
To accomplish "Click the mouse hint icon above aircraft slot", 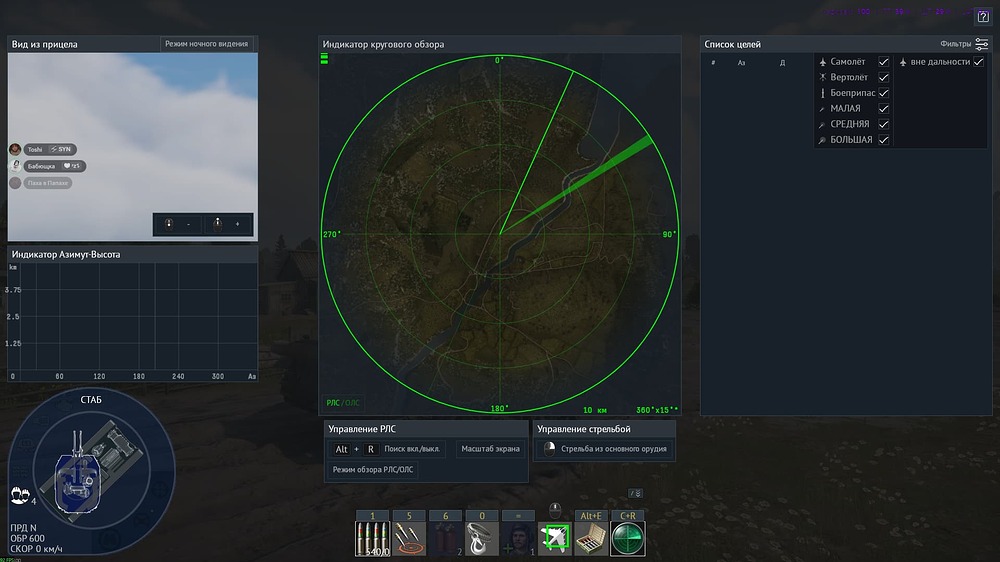I will pyautogui.click(x=555, y=508).
